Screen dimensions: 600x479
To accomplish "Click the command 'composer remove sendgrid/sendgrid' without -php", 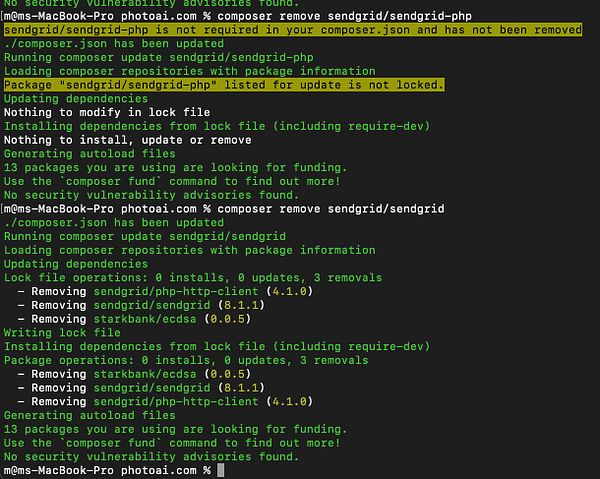I will click(x=331, y=209).
